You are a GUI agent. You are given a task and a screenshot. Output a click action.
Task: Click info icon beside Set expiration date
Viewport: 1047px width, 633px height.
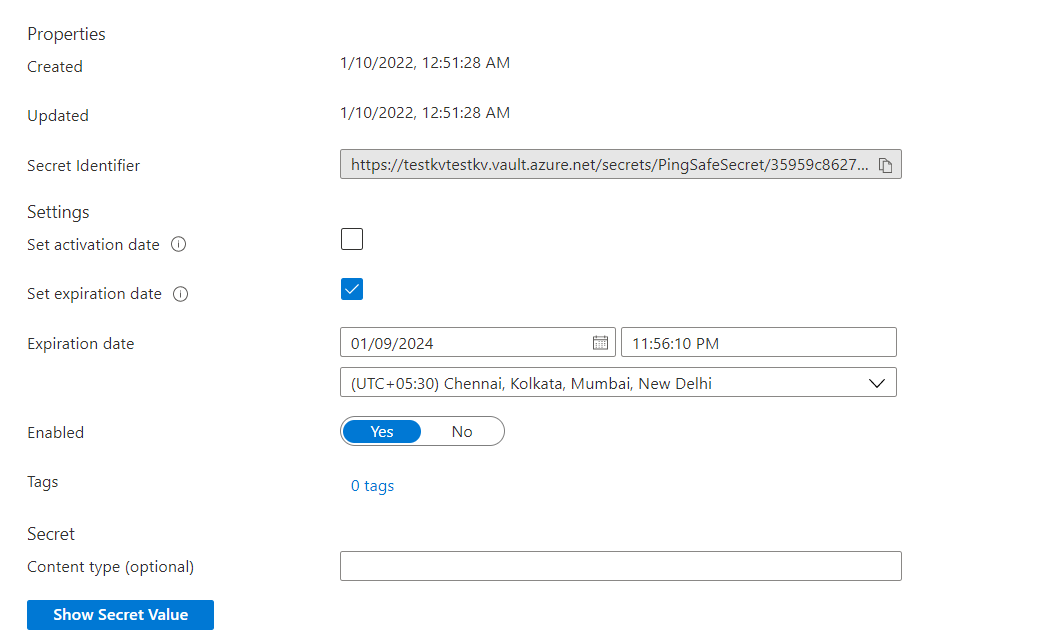coord(181,294)
